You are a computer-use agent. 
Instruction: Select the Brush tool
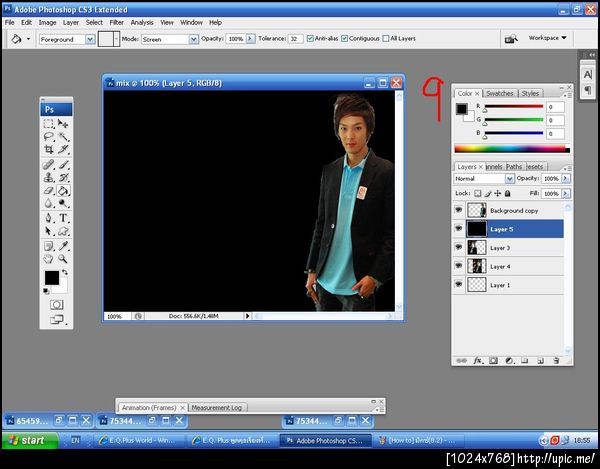click(x=63, y=164)
